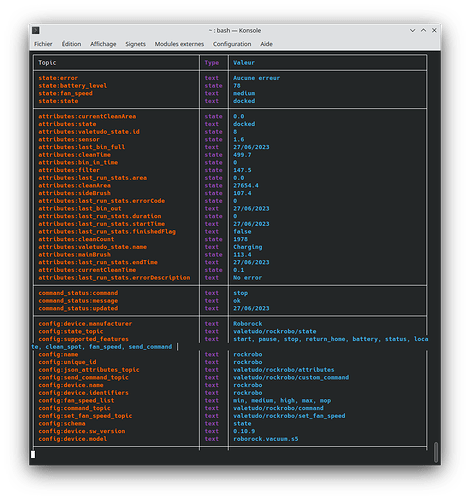Select command_status:updated topic
The image size is (470, 500).
[78, 308]
